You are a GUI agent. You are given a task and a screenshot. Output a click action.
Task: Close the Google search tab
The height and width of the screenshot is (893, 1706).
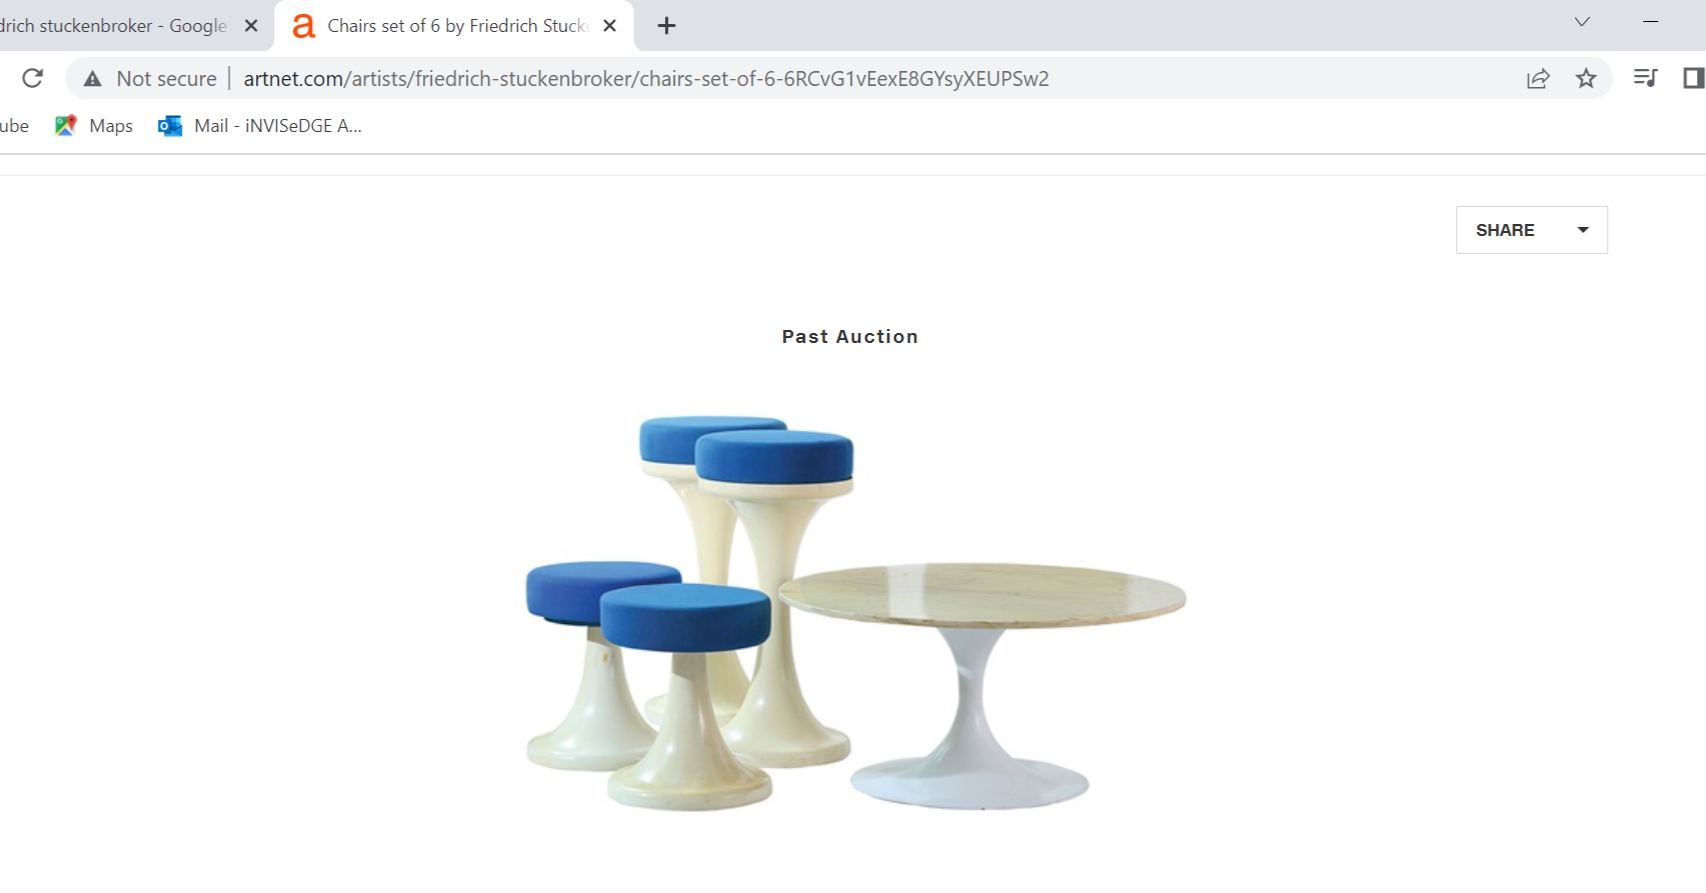[x=251, y=26]
